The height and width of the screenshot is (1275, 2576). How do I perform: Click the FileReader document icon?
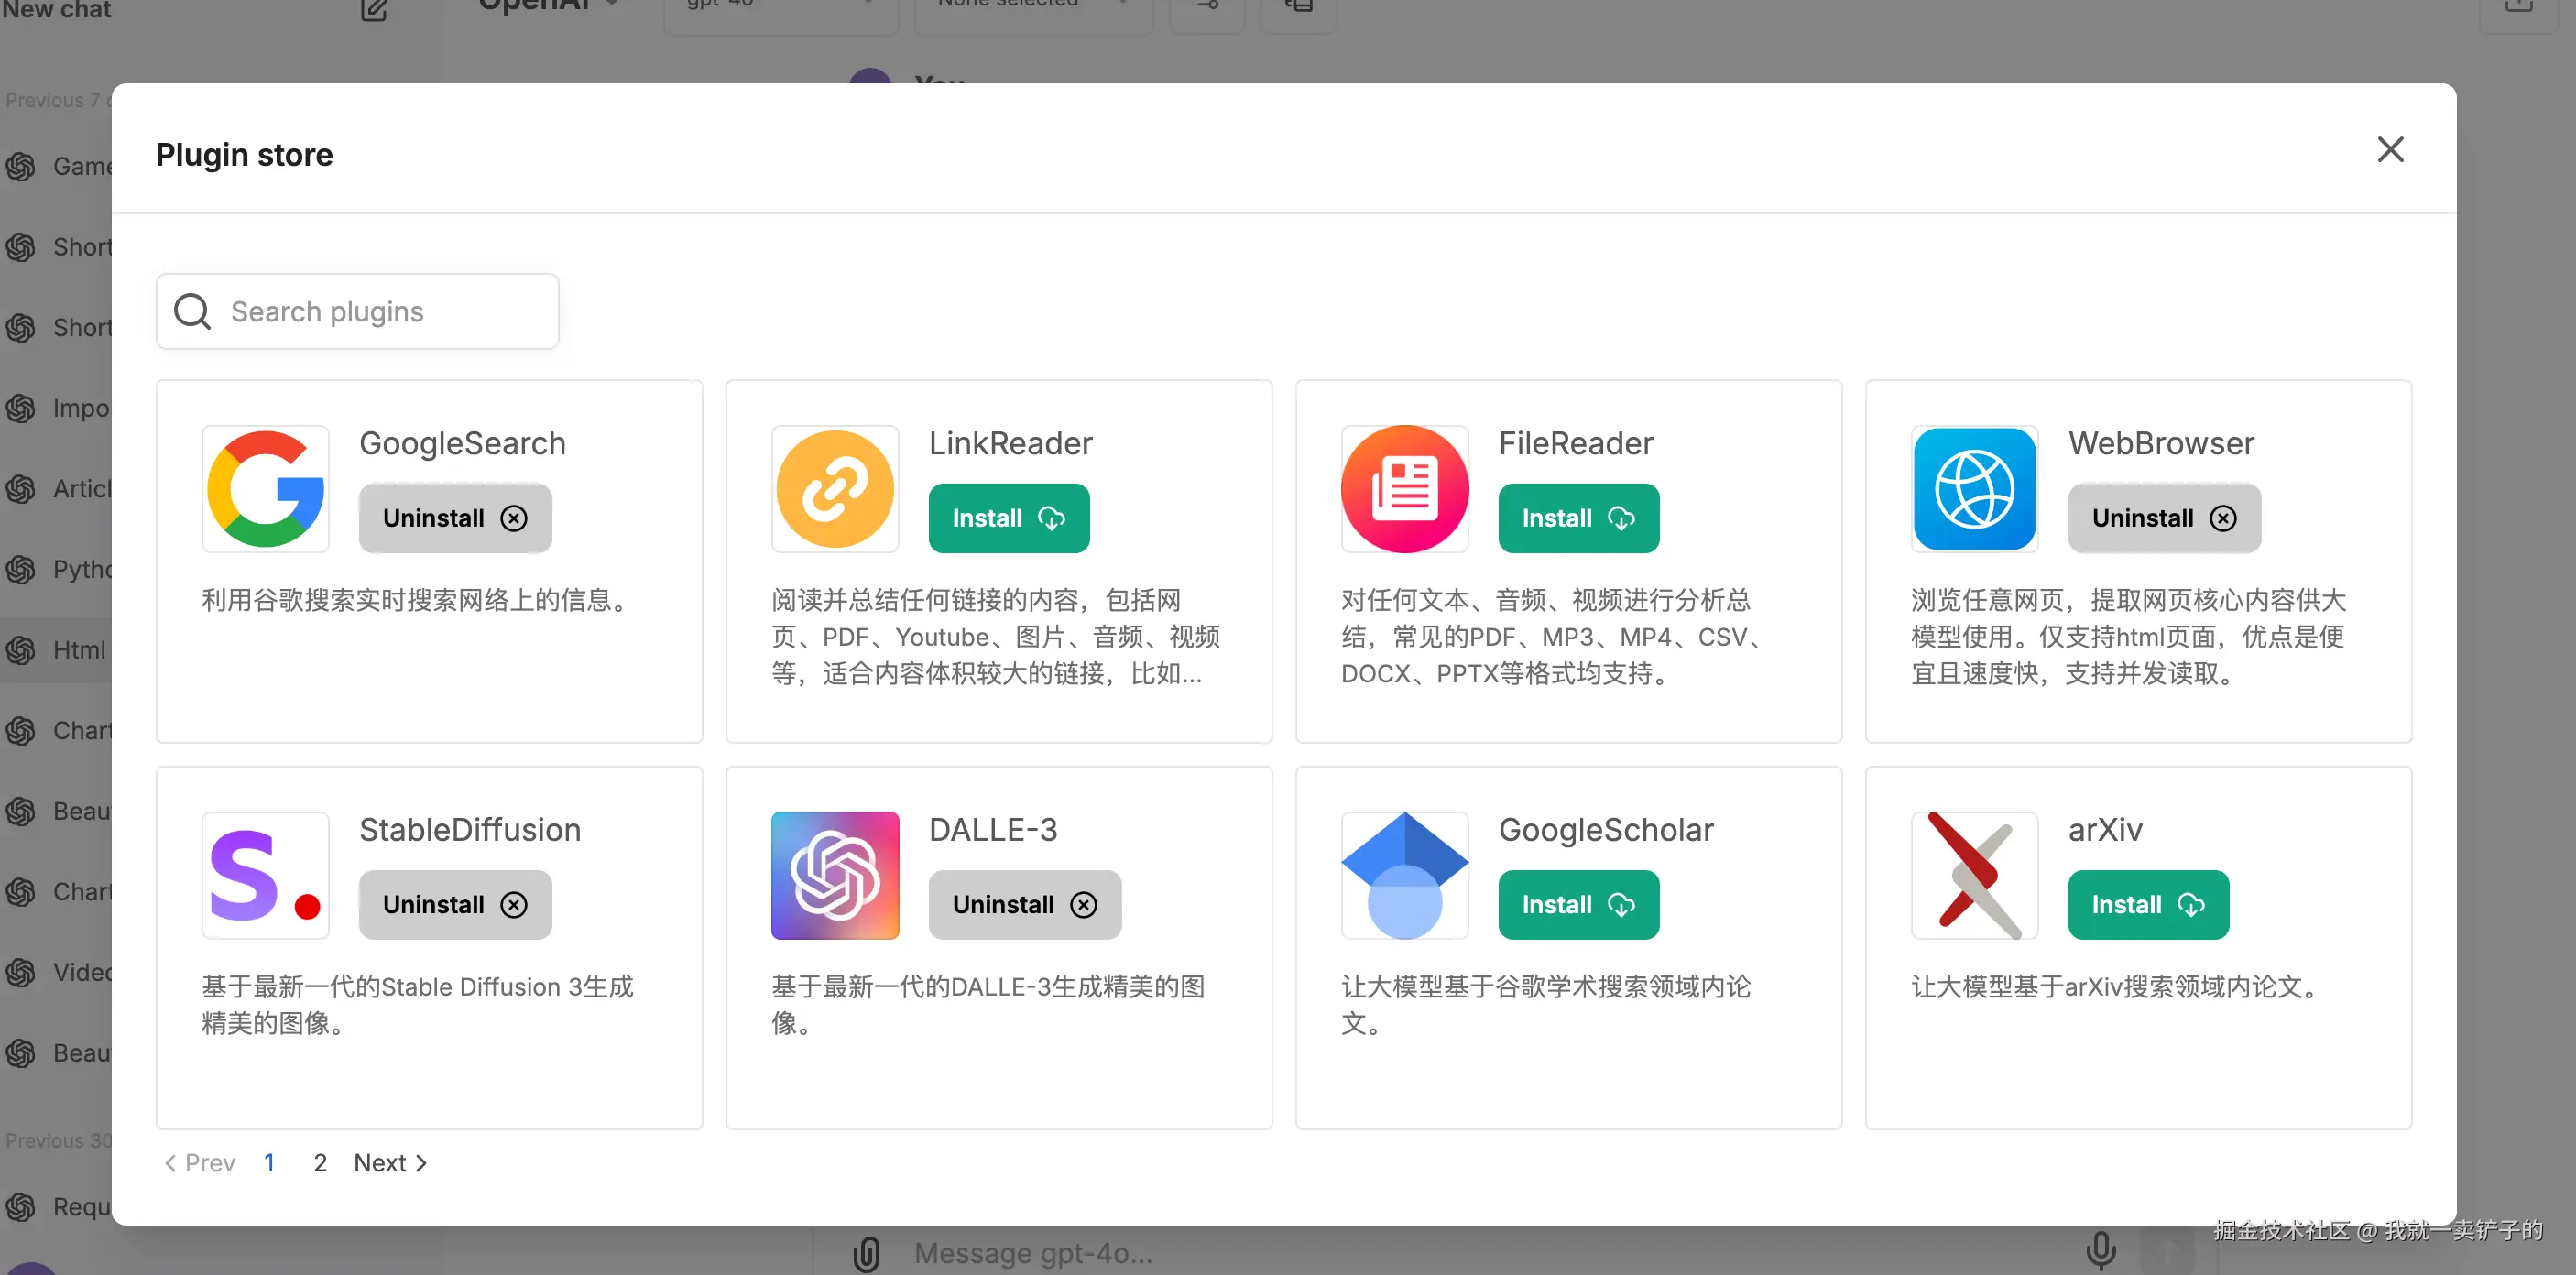1404,489
